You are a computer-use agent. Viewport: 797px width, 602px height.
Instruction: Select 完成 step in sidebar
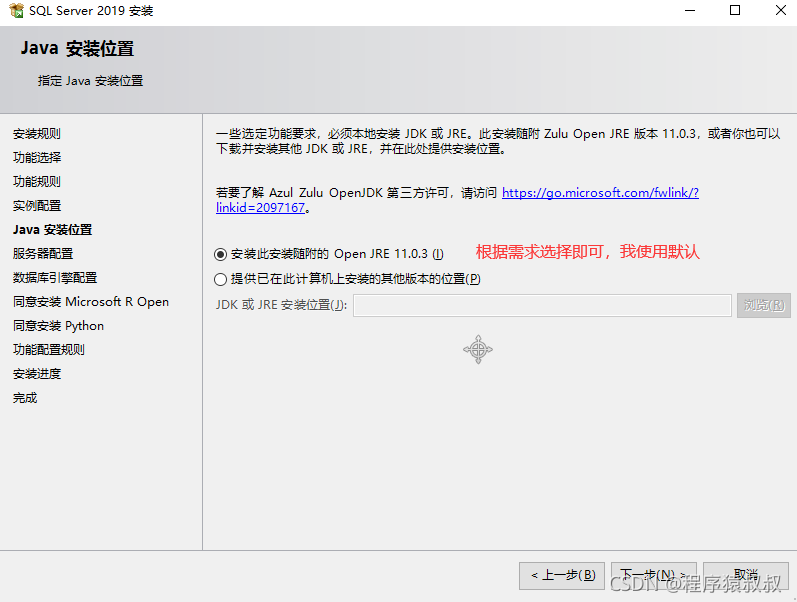click(25, 398)
